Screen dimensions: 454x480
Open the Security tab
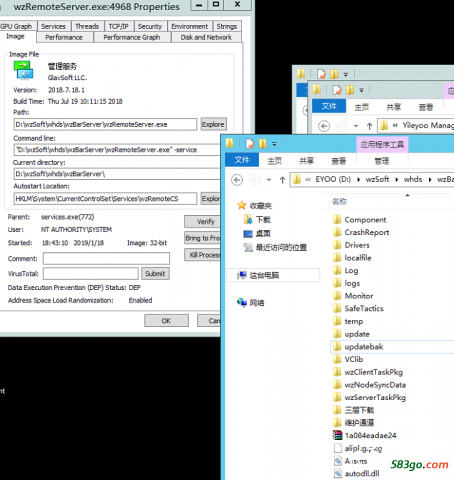pyautogui.click(x=150, y=26)
